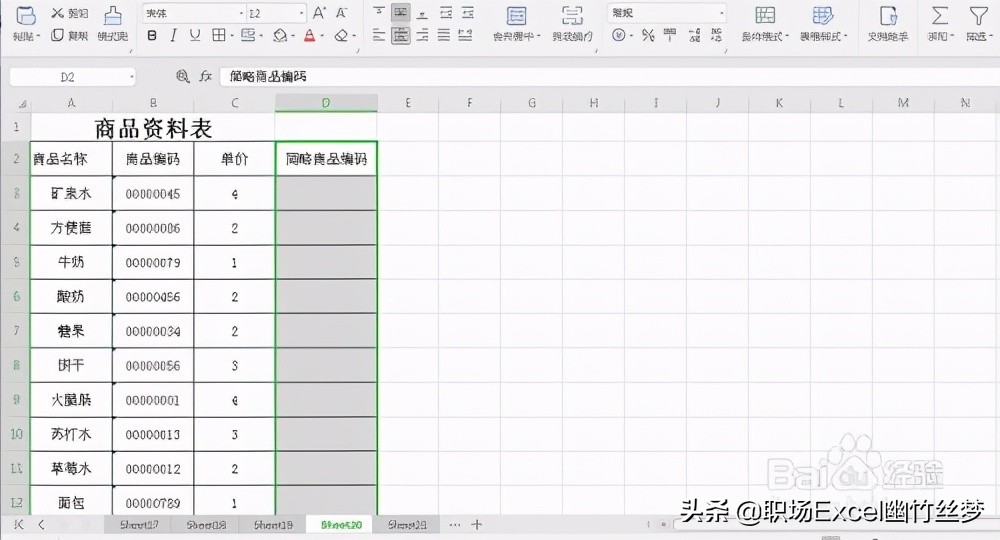Viewport: 1000px width, 540px height.
Task: Toggle italic formatting
Action: (173, 36)
